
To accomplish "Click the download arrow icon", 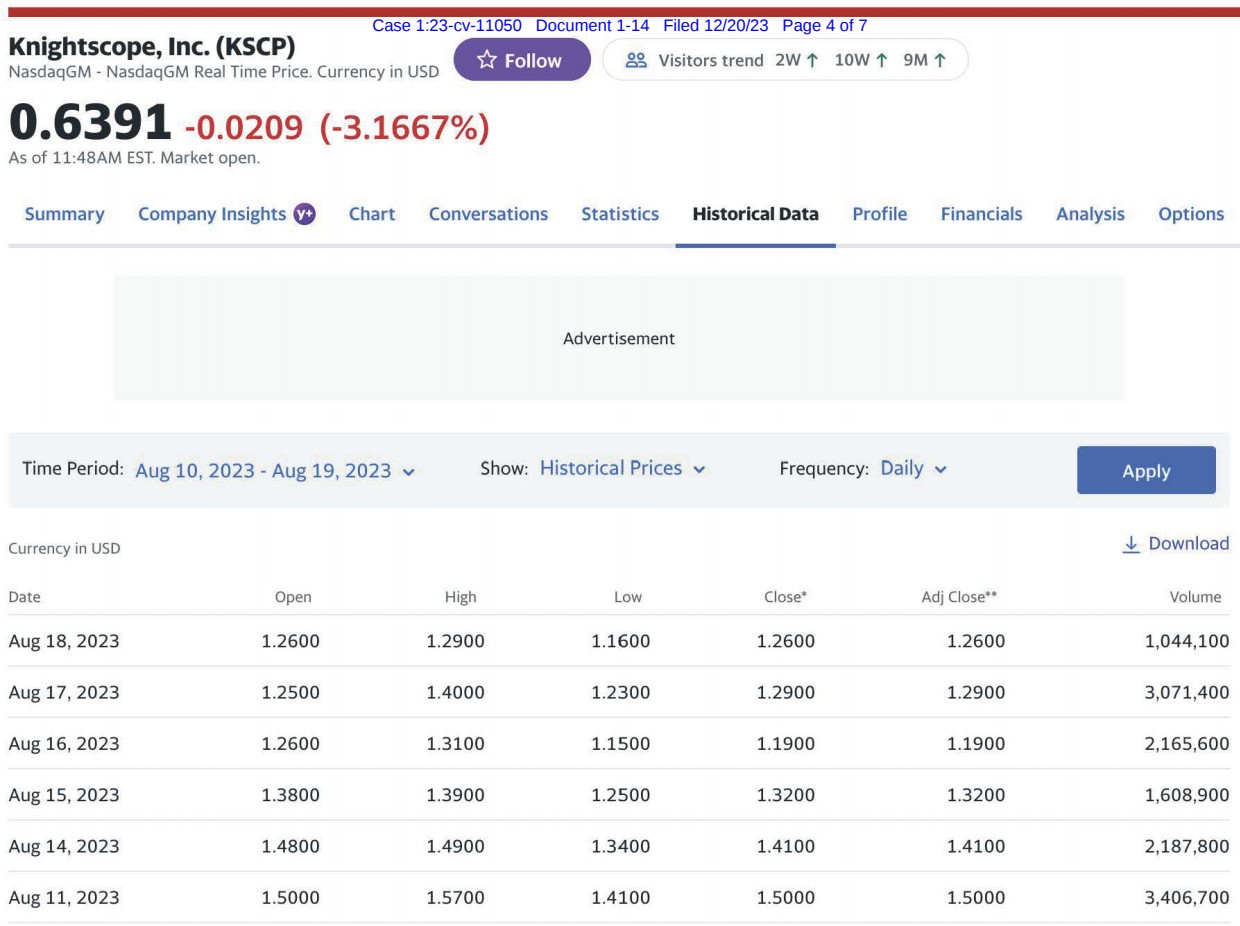I will click(x=1131, y=544).
